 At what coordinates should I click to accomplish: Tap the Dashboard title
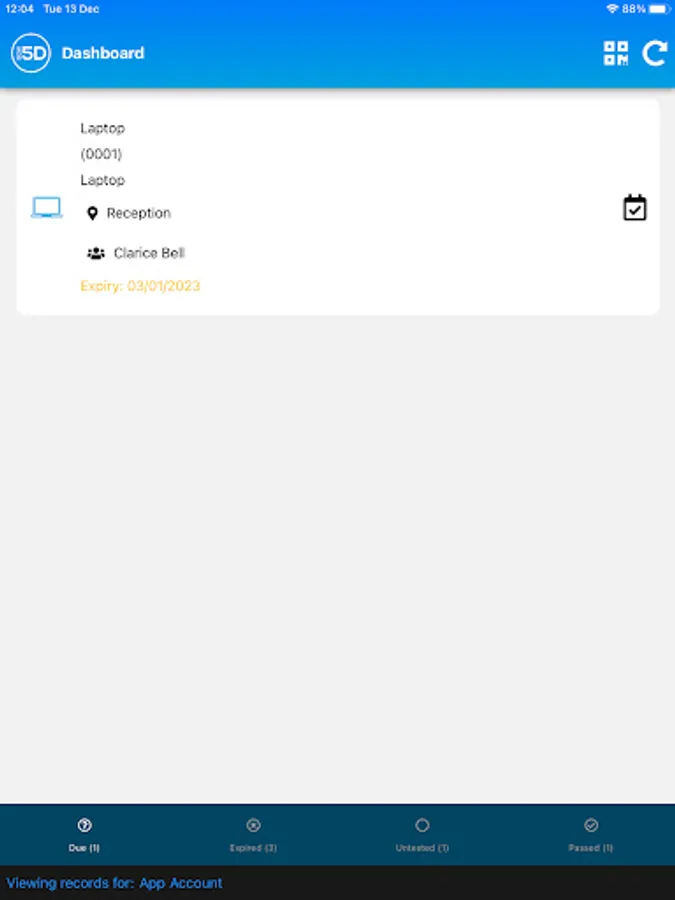[103, 53]
